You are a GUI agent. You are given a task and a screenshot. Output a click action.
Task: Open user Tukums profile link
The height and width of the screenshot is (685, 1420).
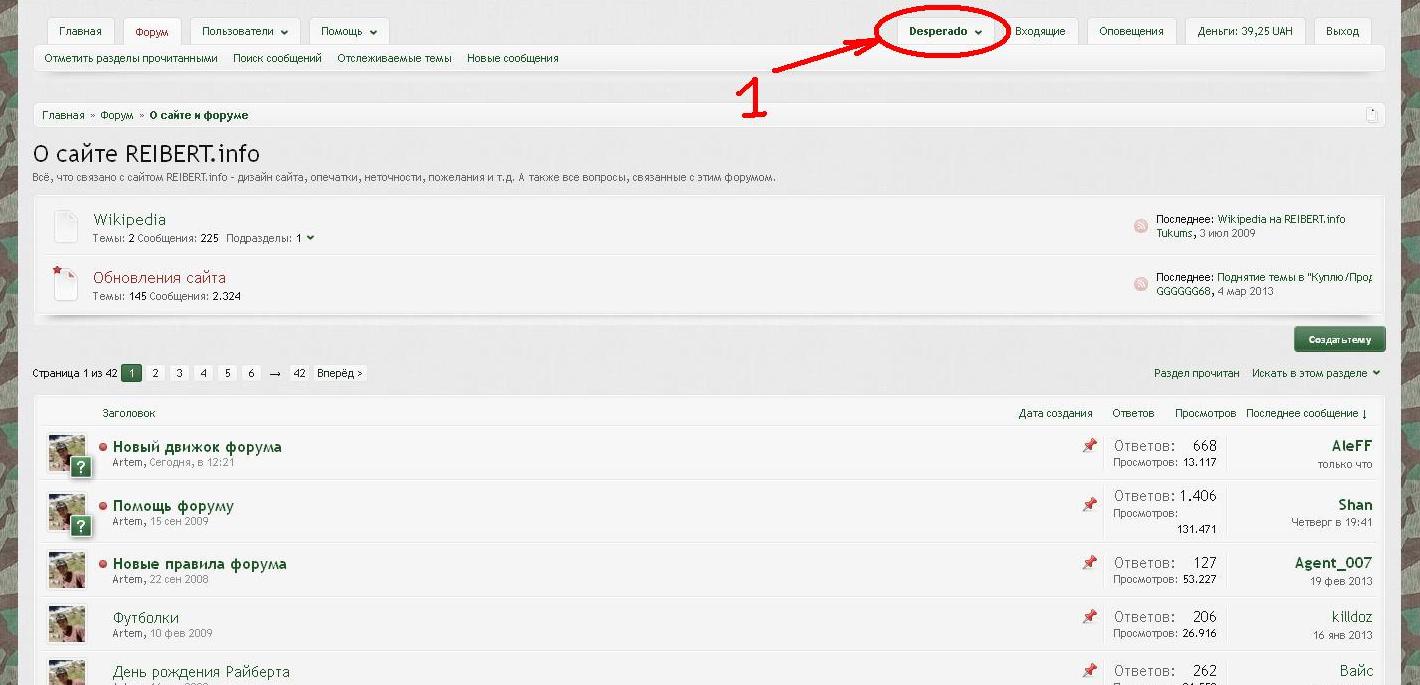(1174, 233)
